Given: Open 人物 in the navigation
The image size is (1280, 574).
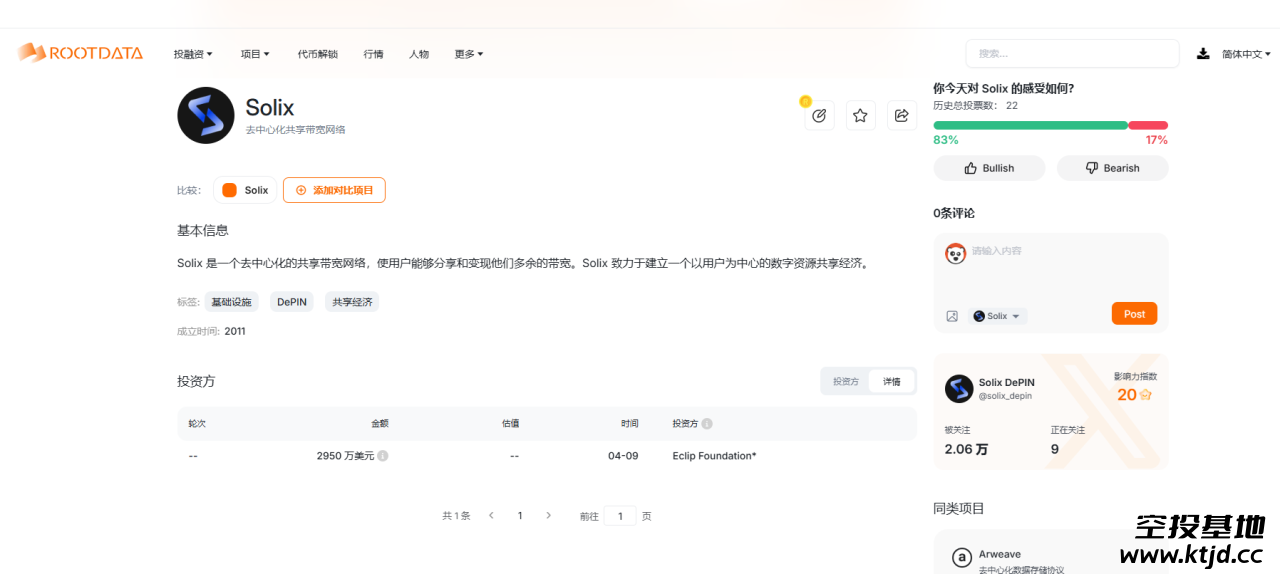Looking at the screenshot, I should 419,54.
